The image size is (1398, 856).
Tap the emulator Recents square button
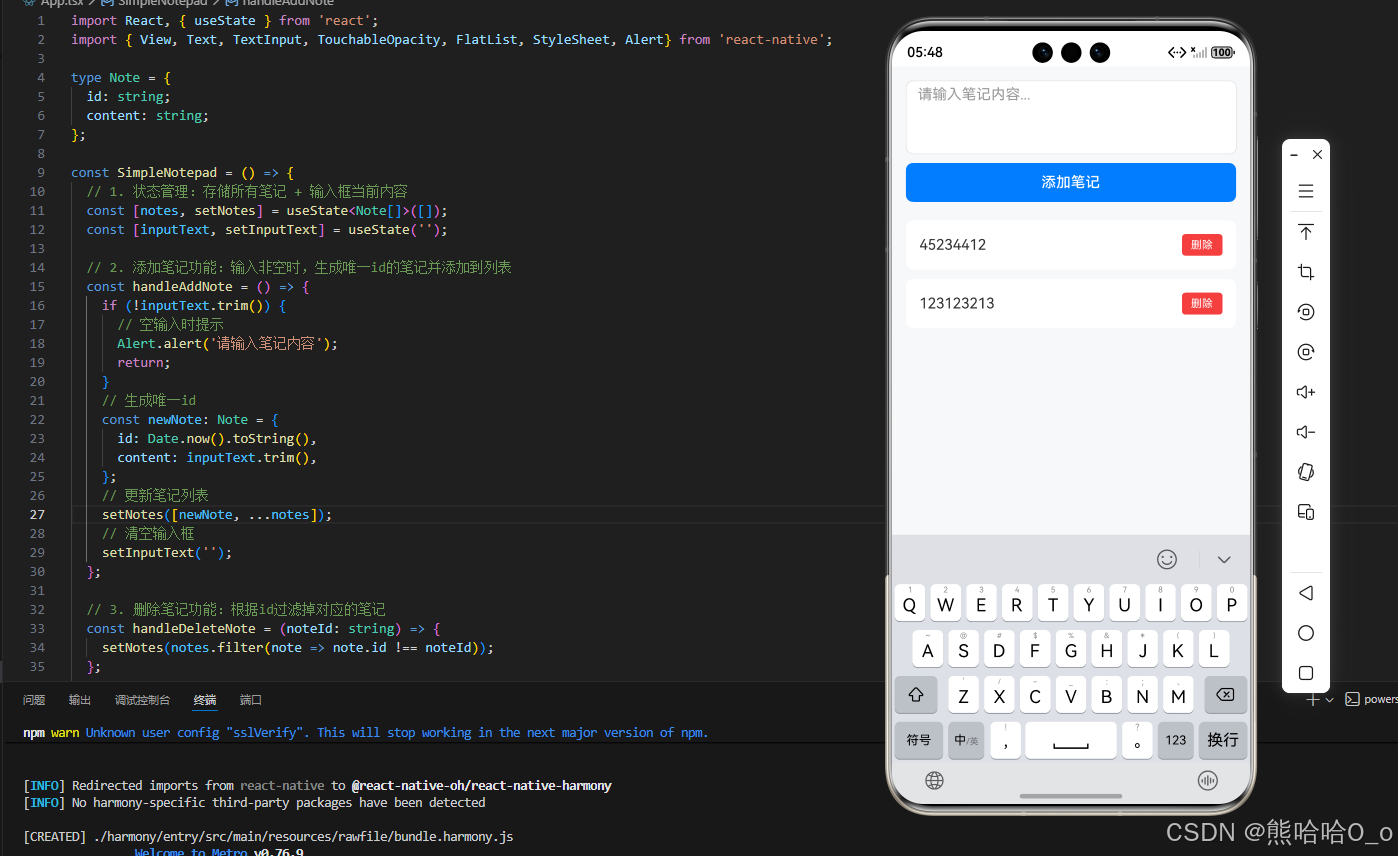click(x=1305, y=673)
